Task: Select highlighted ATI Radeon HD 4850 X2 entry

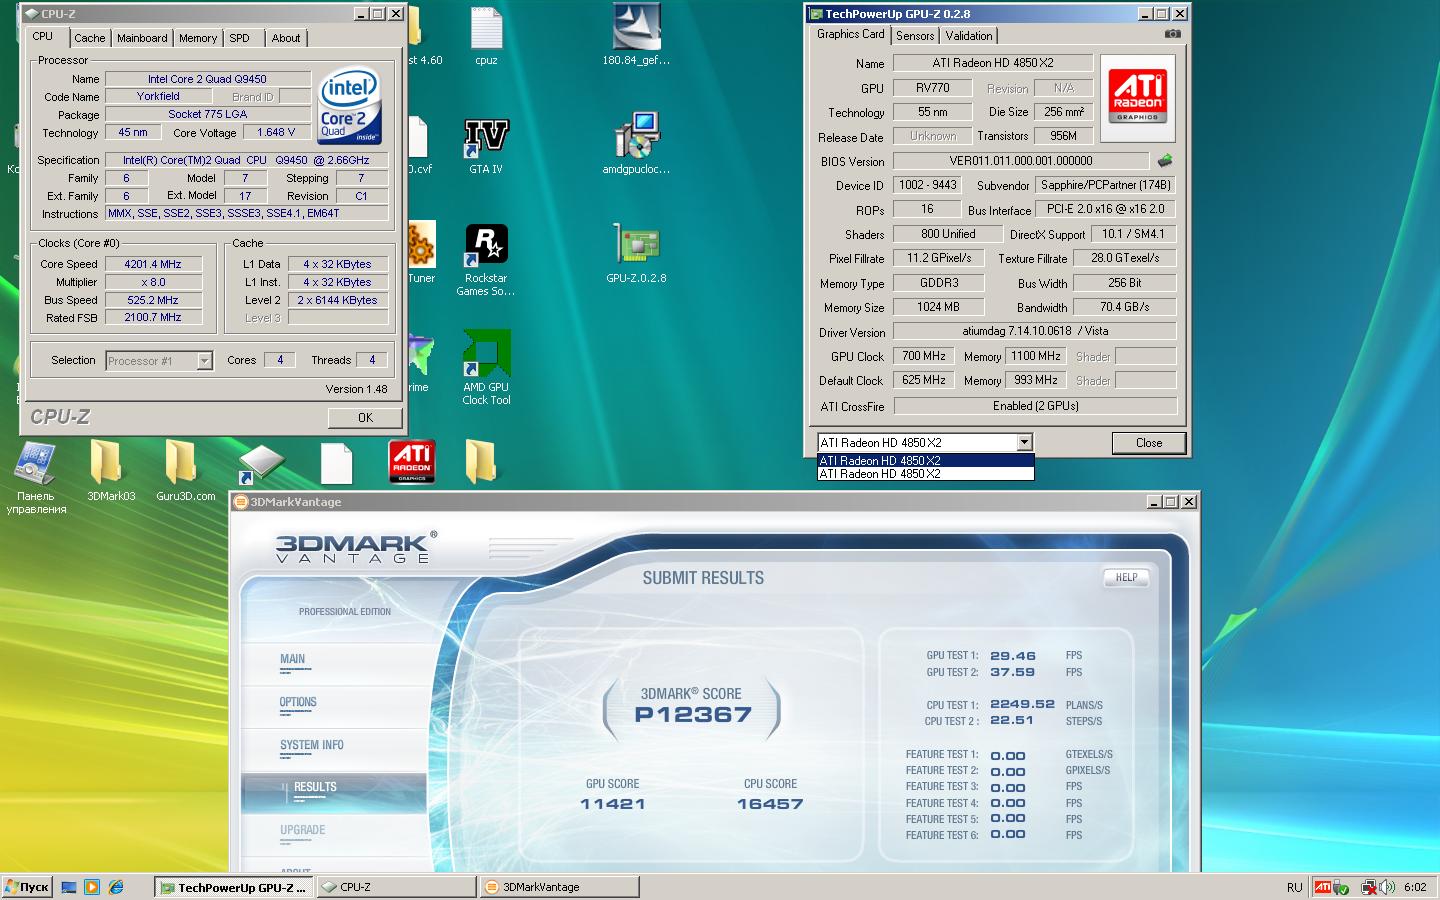Action: (x=925, y=461)
